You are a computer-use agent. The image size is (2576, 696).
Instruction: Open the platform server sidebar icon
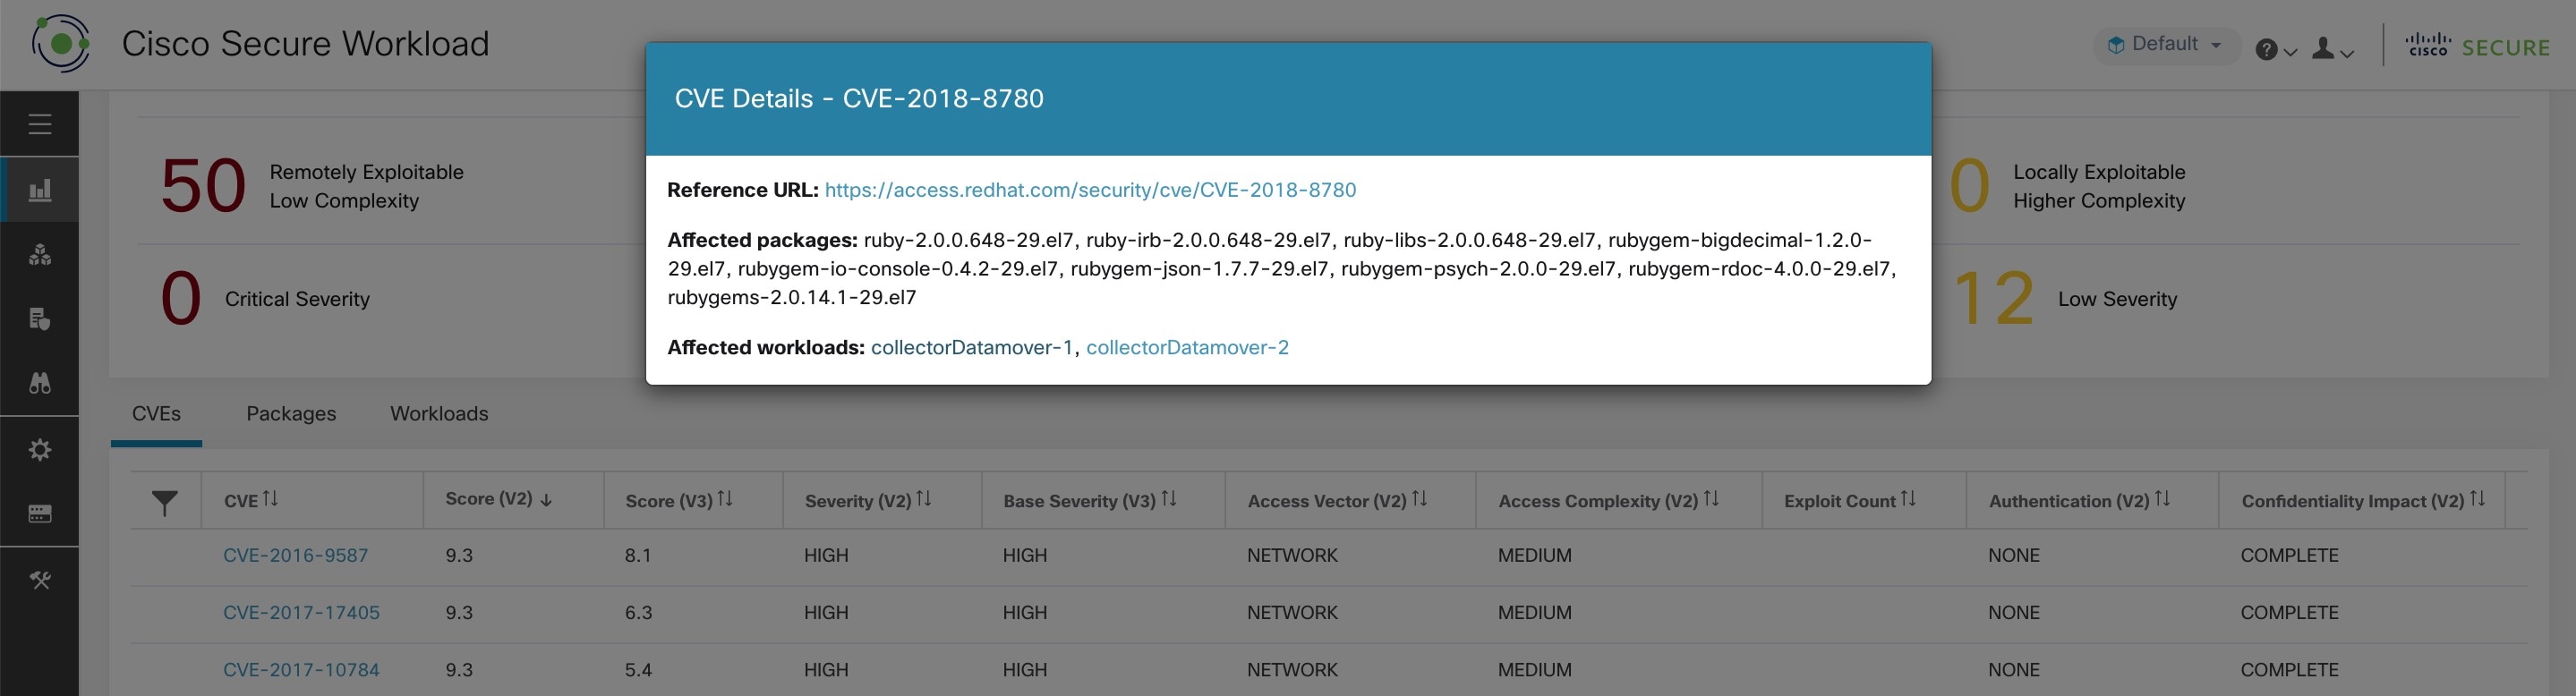click(x=40, y=514)
